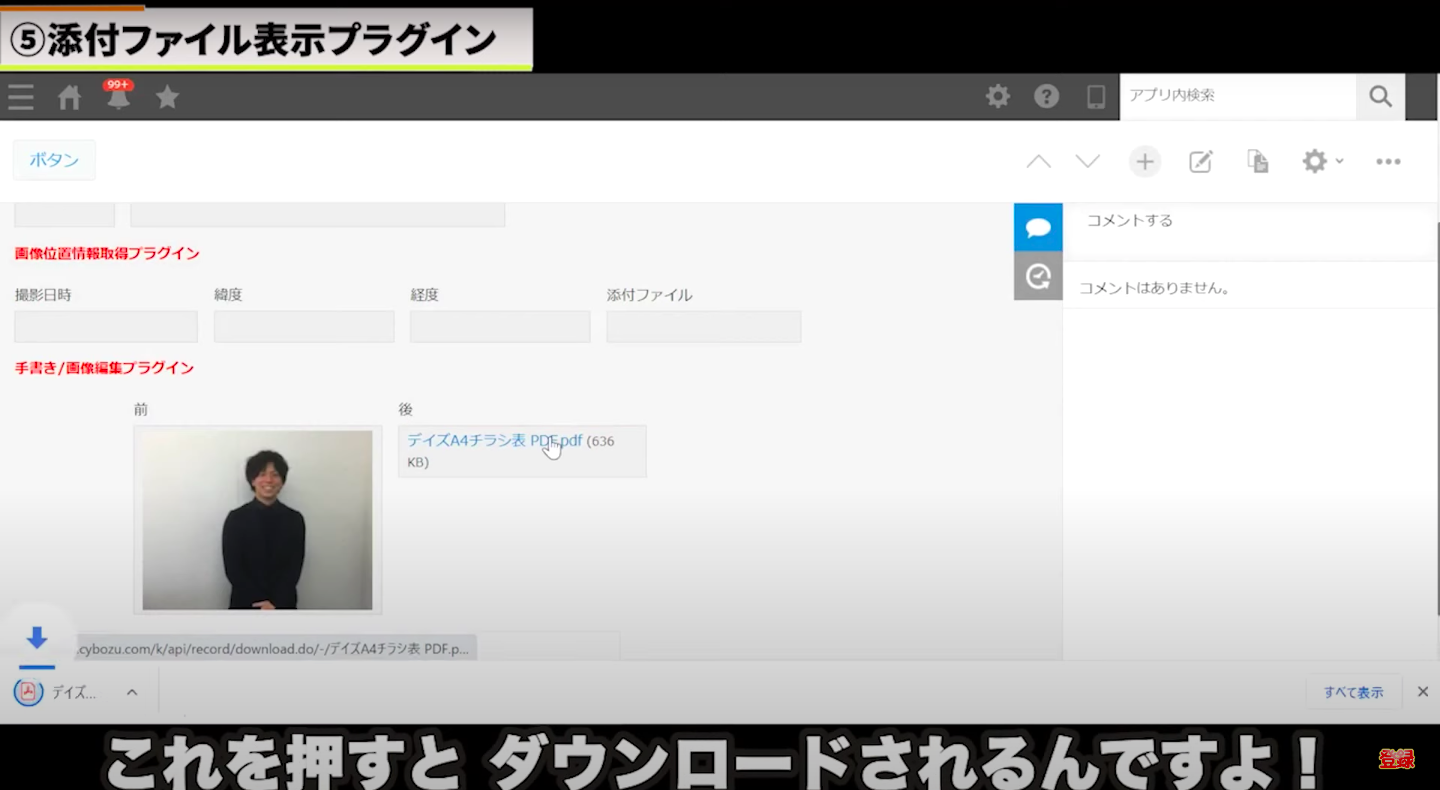The image size is (1440, 790).
Task: Click the ボタン button
Action: (54, 160)
